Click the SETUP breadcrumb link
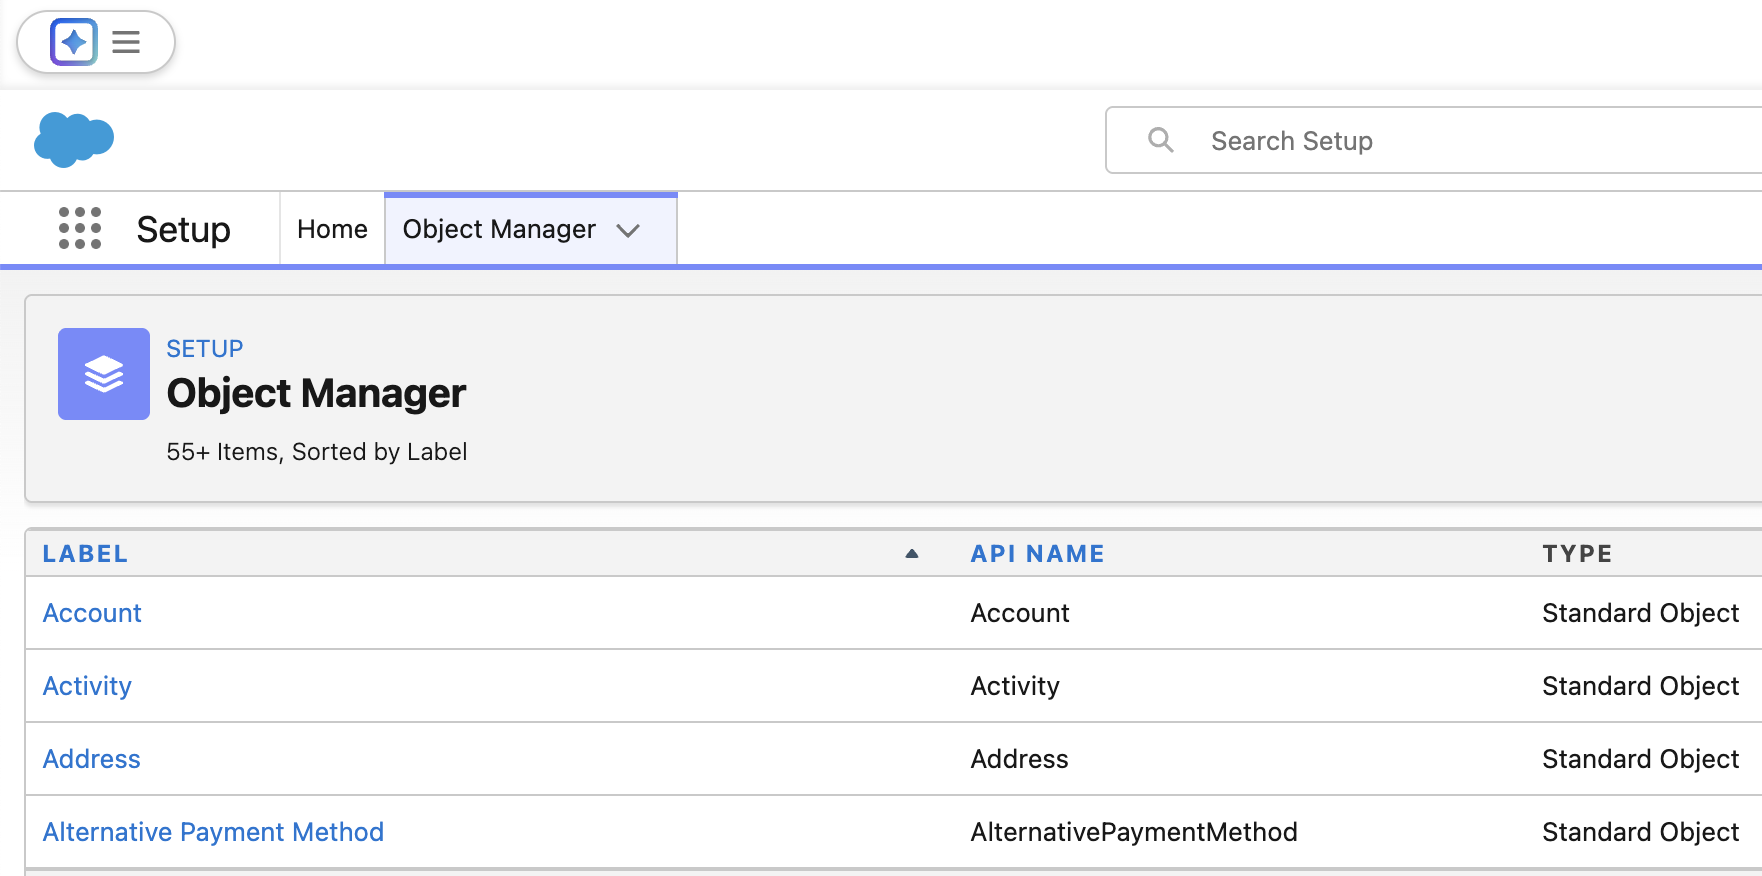 tap(204, 349)
